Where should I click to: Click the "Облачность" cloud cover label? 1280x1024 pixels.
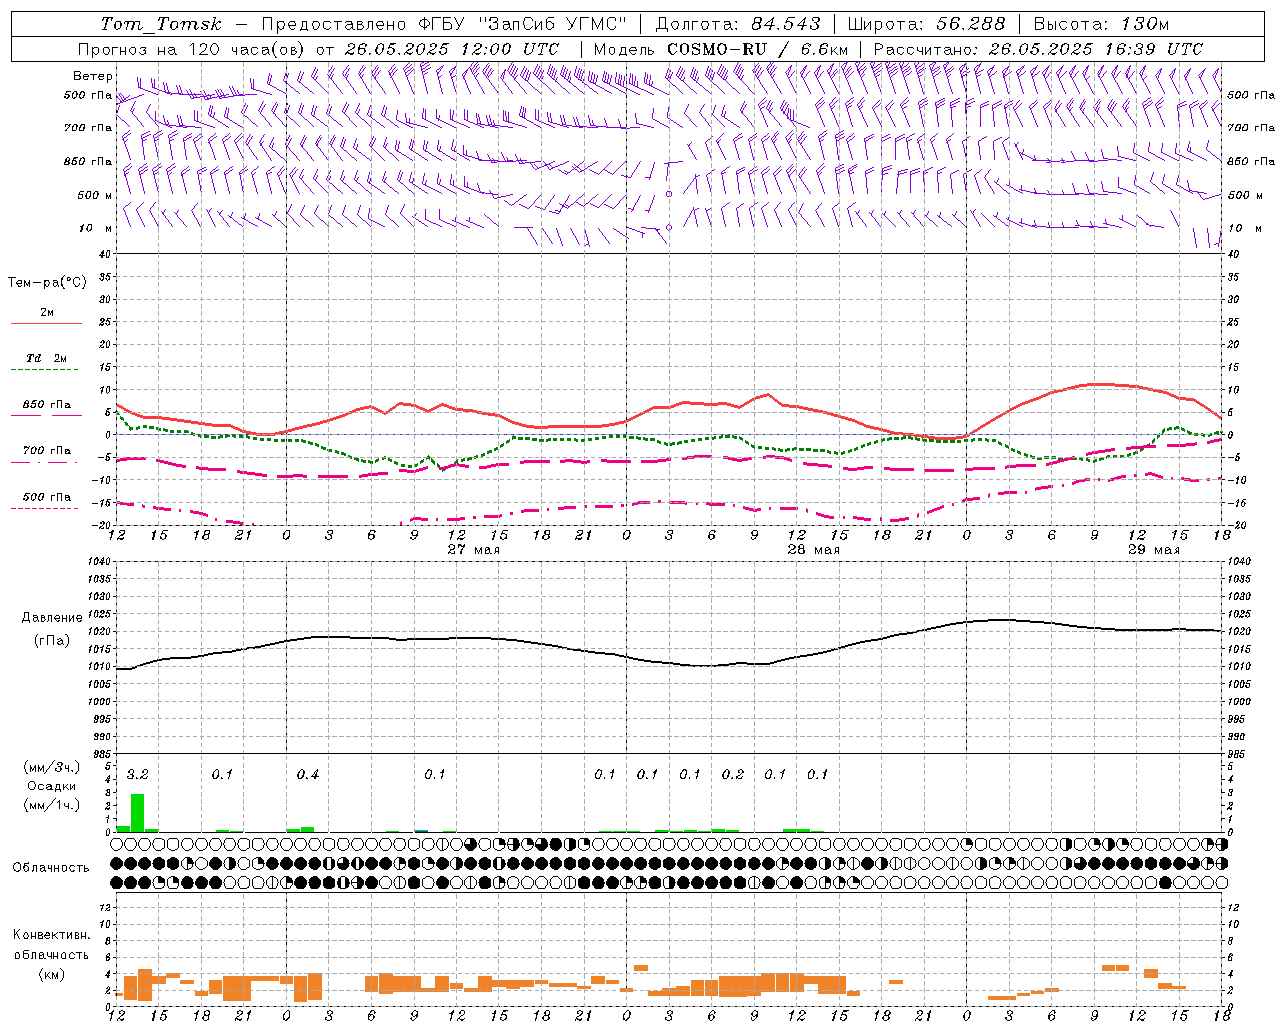[51, 868]
